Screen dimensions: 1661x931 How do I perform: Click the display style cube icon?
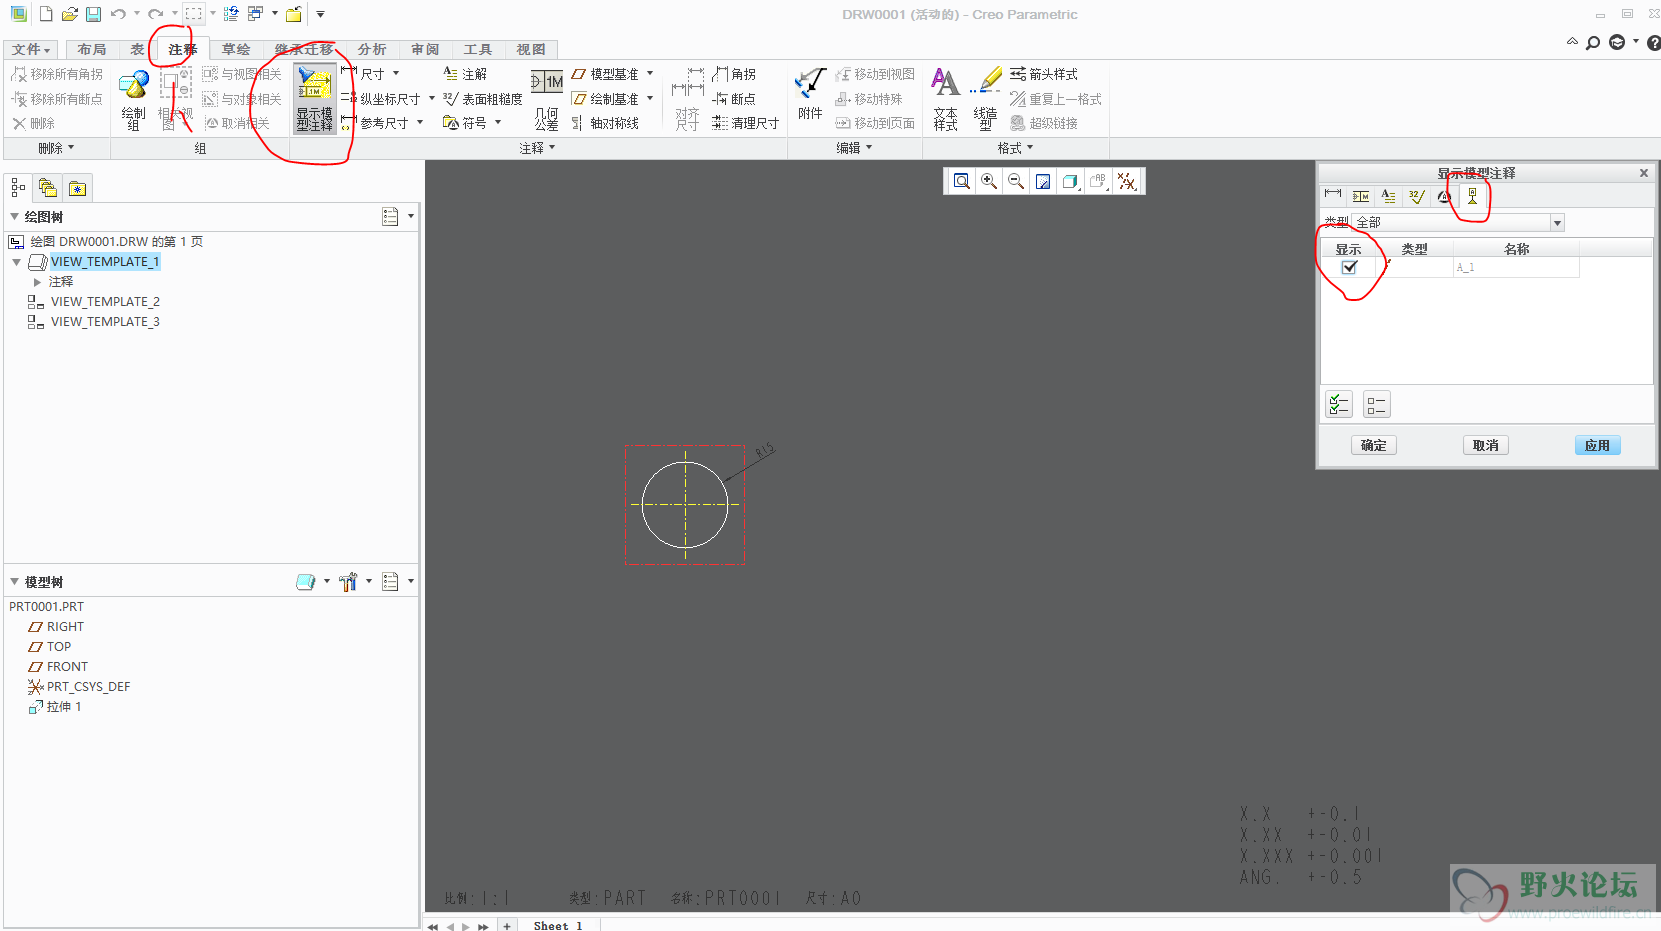click(x=1070, y=181)
